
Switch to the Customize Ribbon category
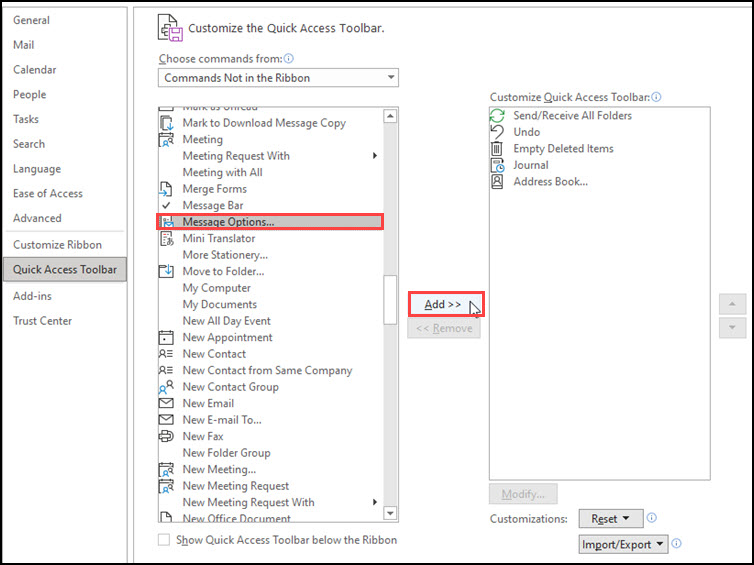click(x=57, y=245)
